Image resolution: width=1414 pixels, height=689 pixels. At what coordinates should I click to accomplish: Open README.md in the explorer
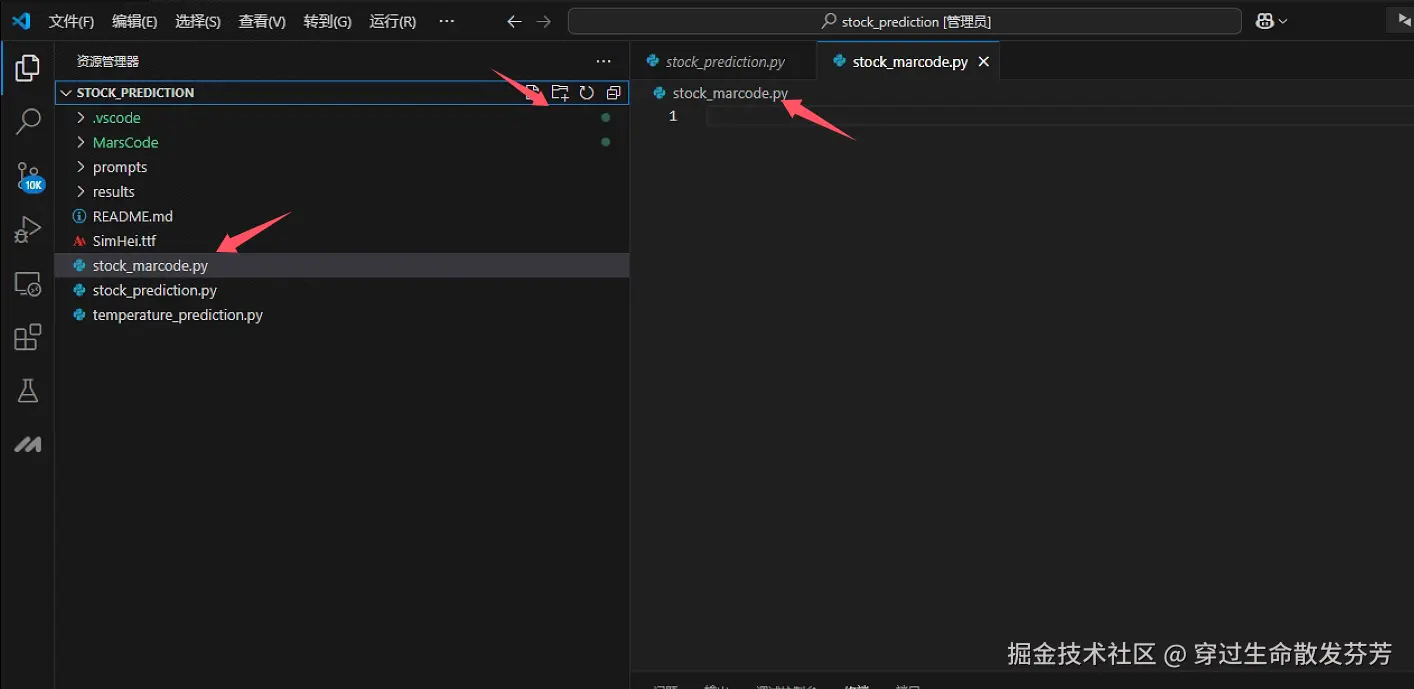(x=342, y=216)
